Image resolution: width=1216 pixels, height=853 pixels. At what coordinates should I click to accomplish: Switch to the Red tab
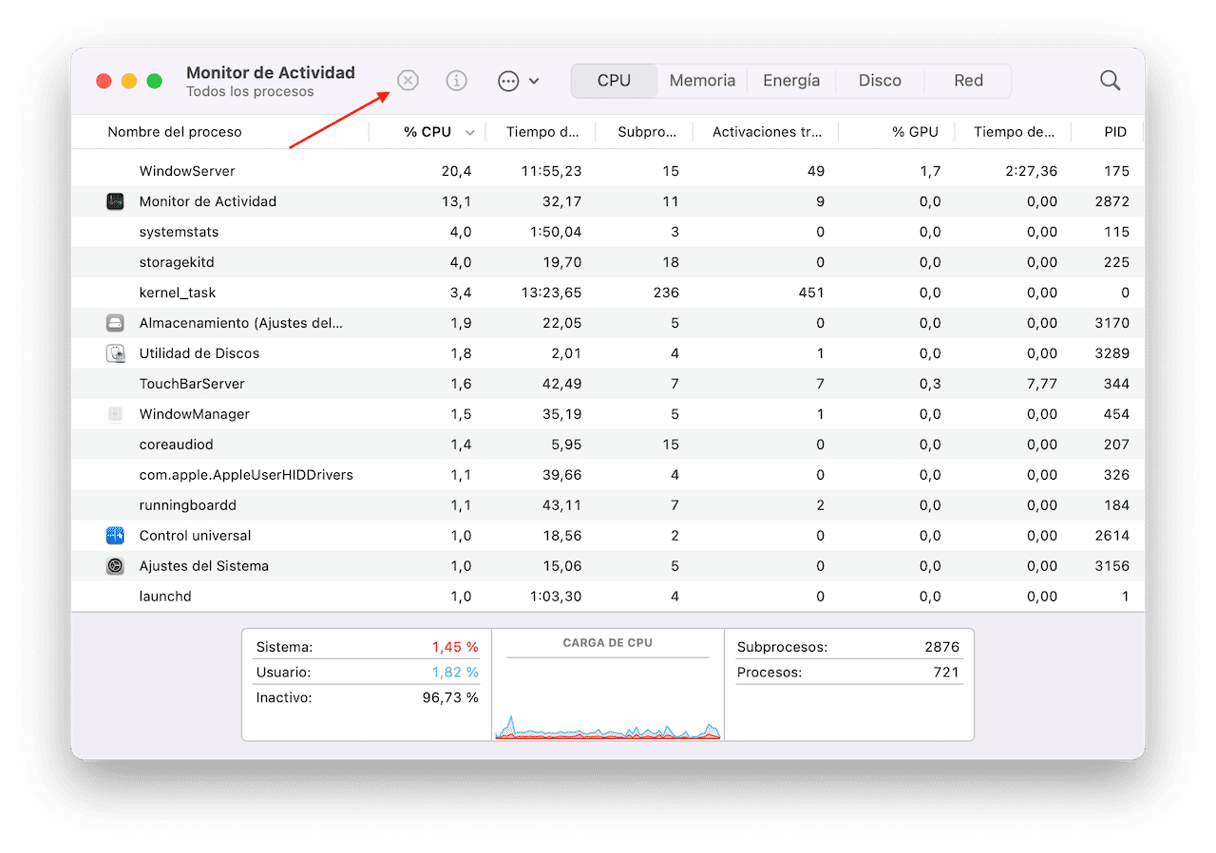coord(968,81)
